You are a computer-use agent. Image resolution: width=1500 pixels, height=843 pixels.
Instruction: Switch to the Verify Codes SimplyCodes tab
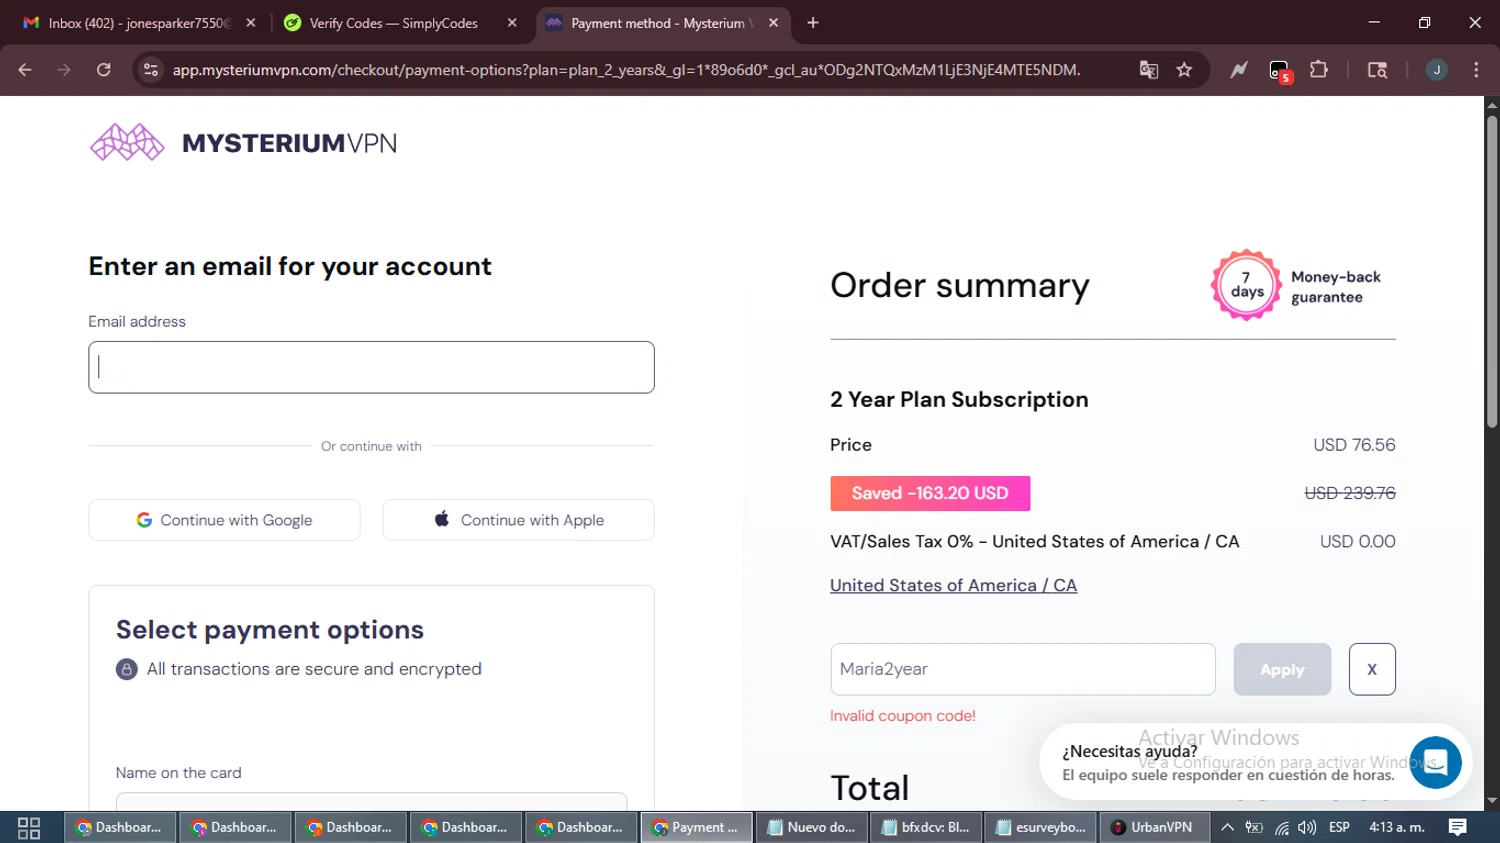tap(393, 23)
